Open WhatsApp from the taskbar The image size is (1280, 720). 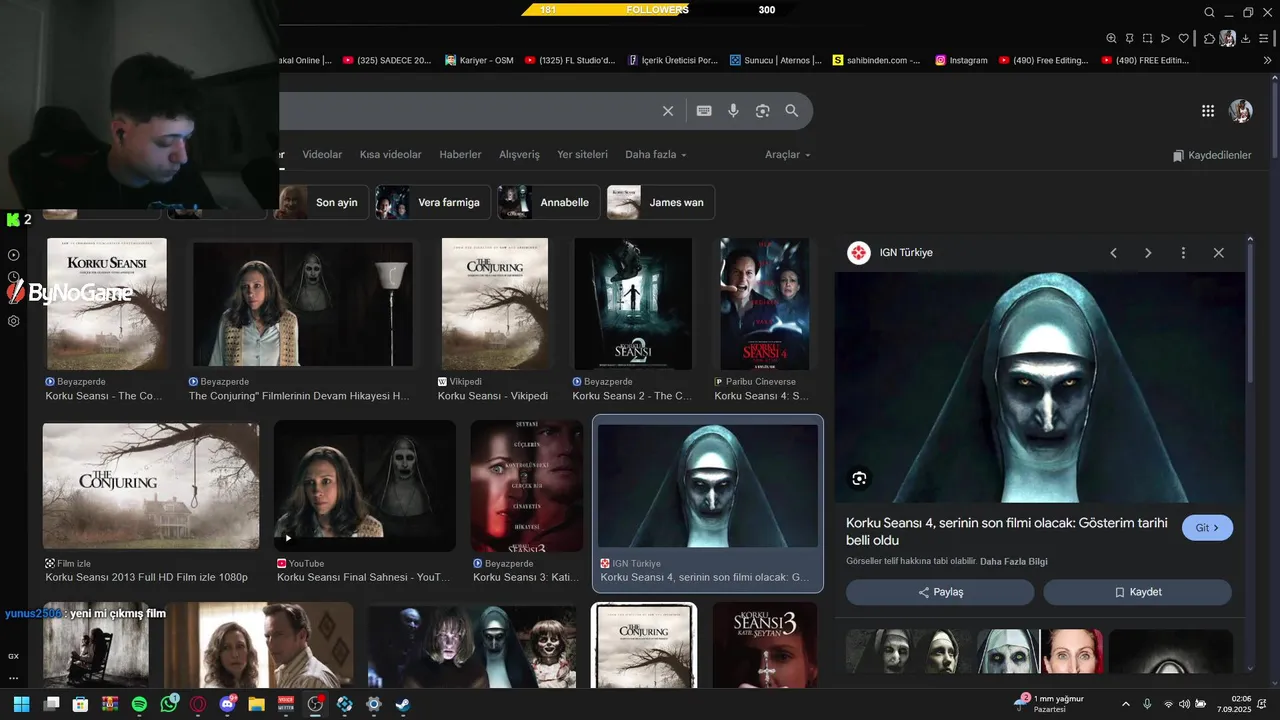pyautogui.click(x=169, y=704)
